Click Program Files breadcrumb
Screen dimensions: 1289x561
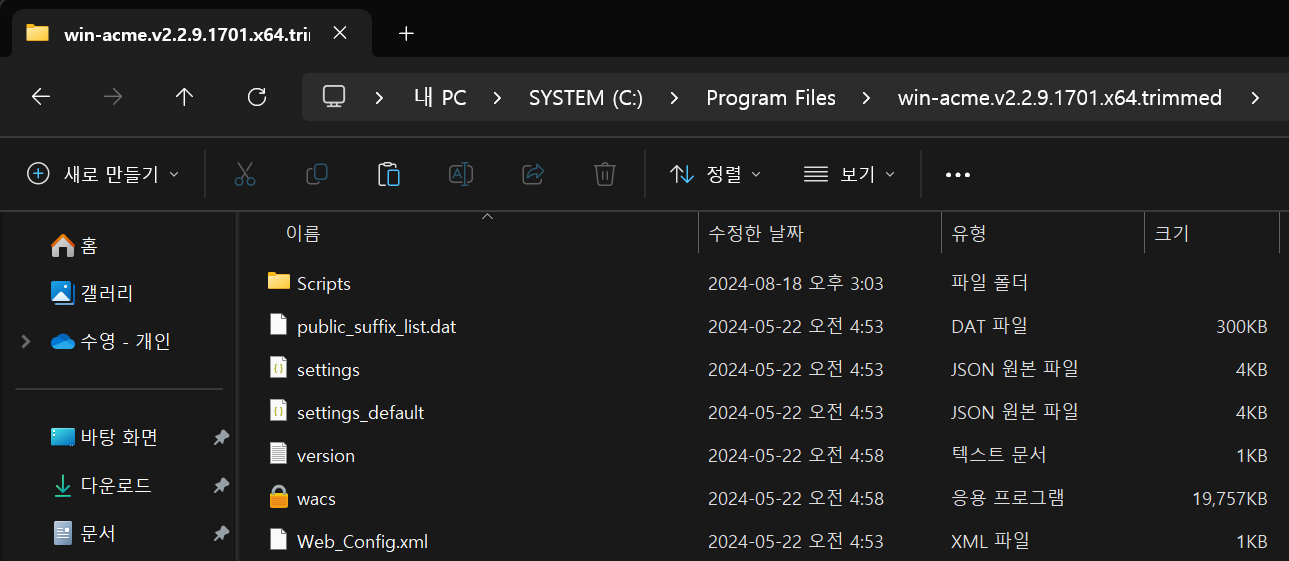click(x=771, y=98)
